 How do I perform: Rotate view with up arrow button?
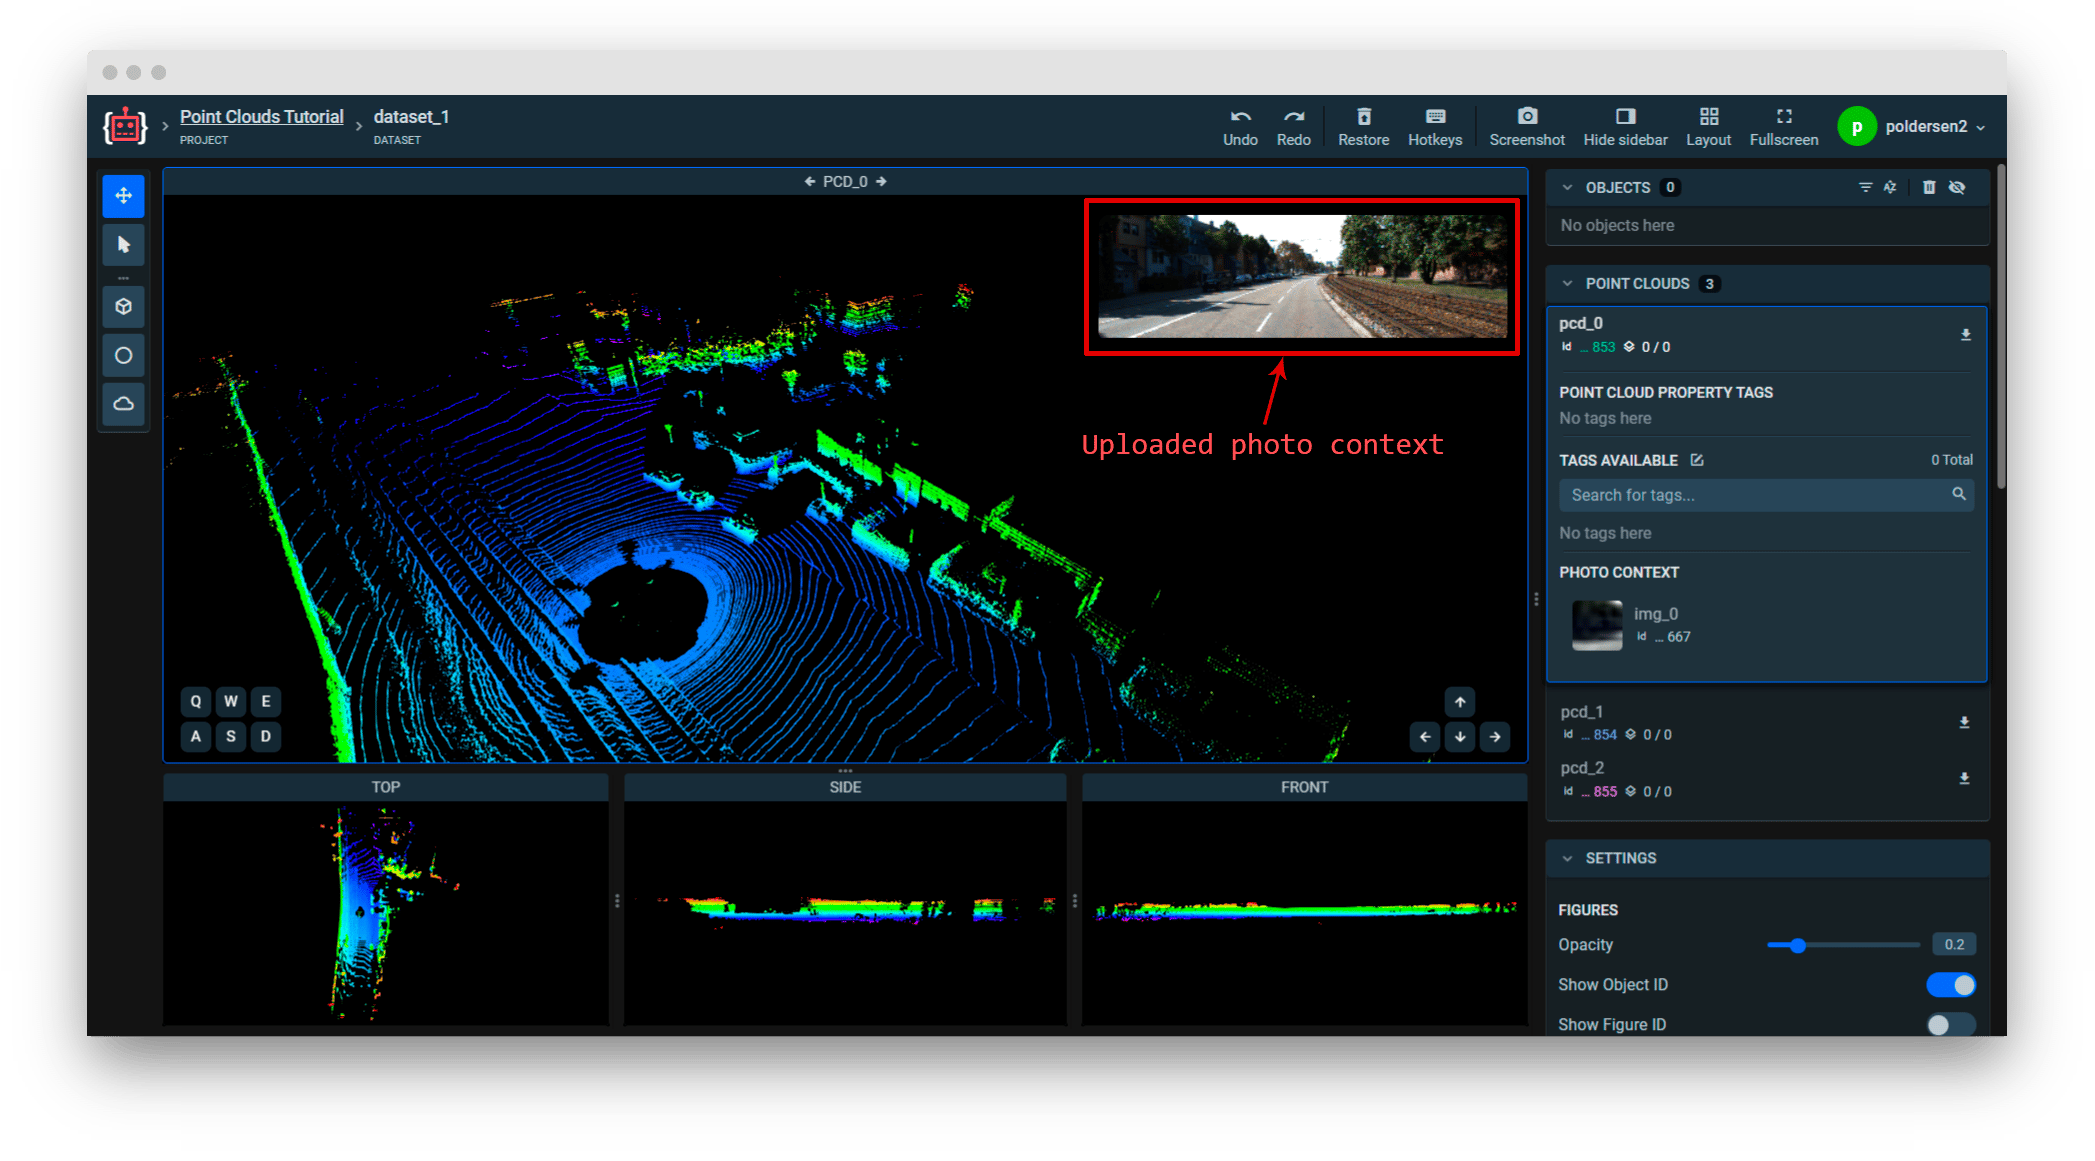(1460, 702)
